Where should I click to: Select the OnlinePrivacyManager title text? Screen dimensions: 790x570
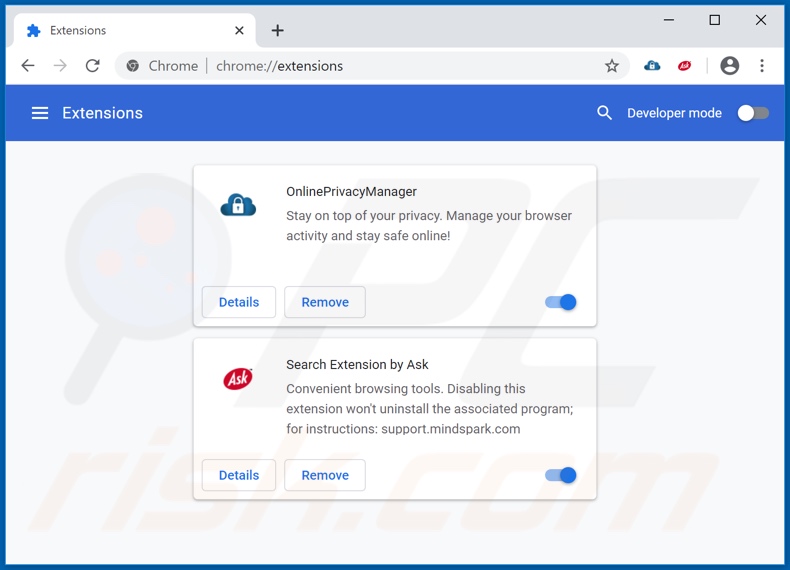(x=351, y=192)
